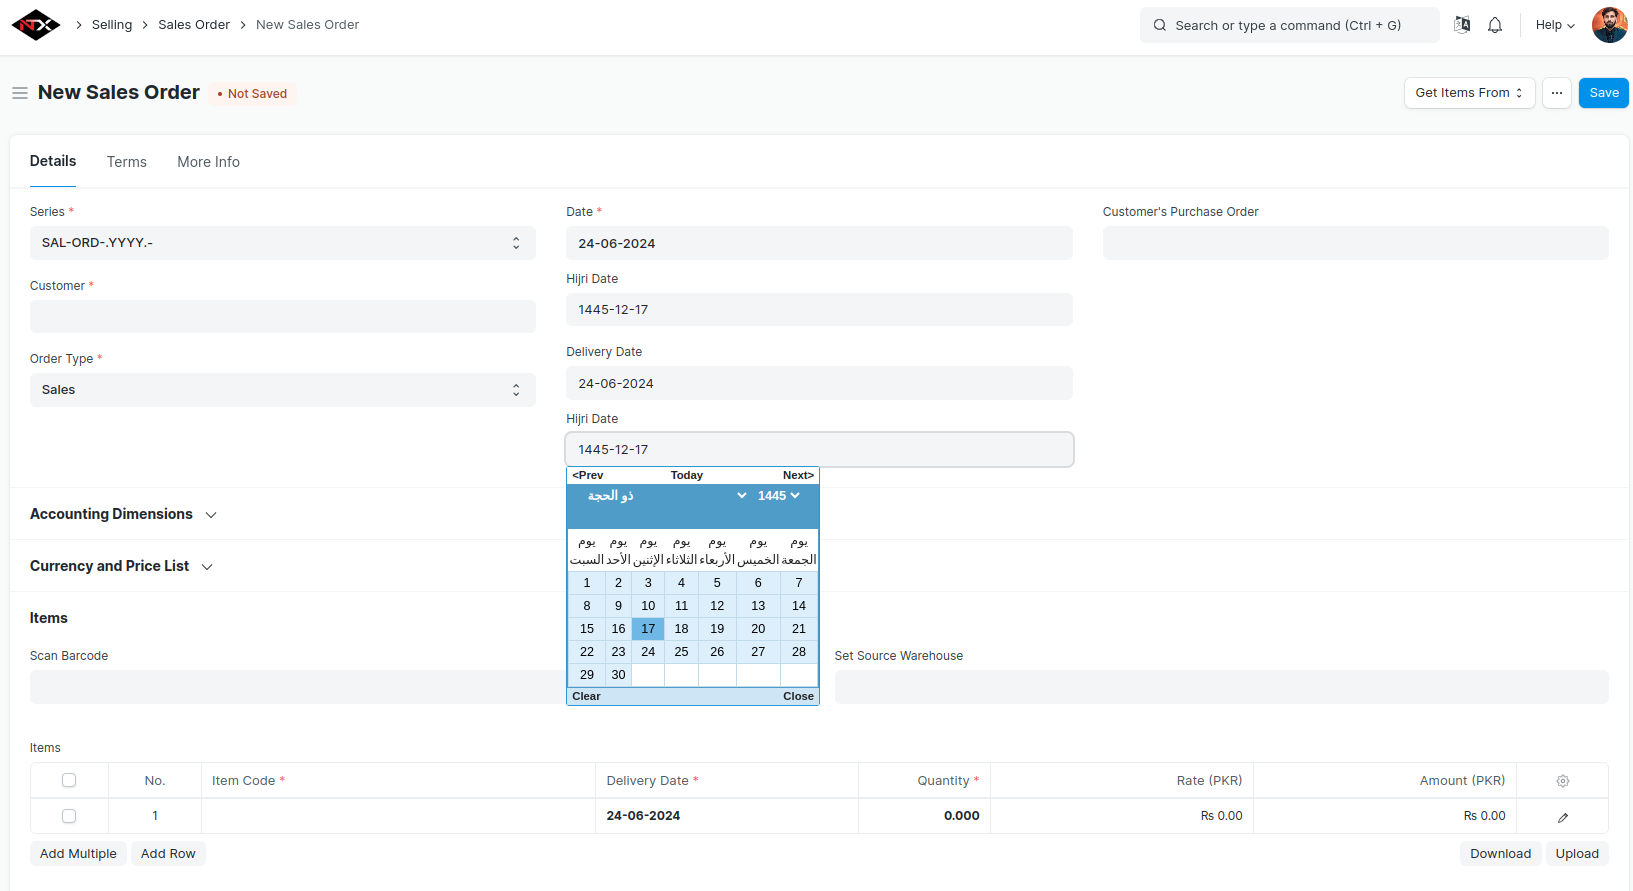Select day 17 in Hijri calendar
Viewport: 1633px width, 891px height.
click(648, 629)
